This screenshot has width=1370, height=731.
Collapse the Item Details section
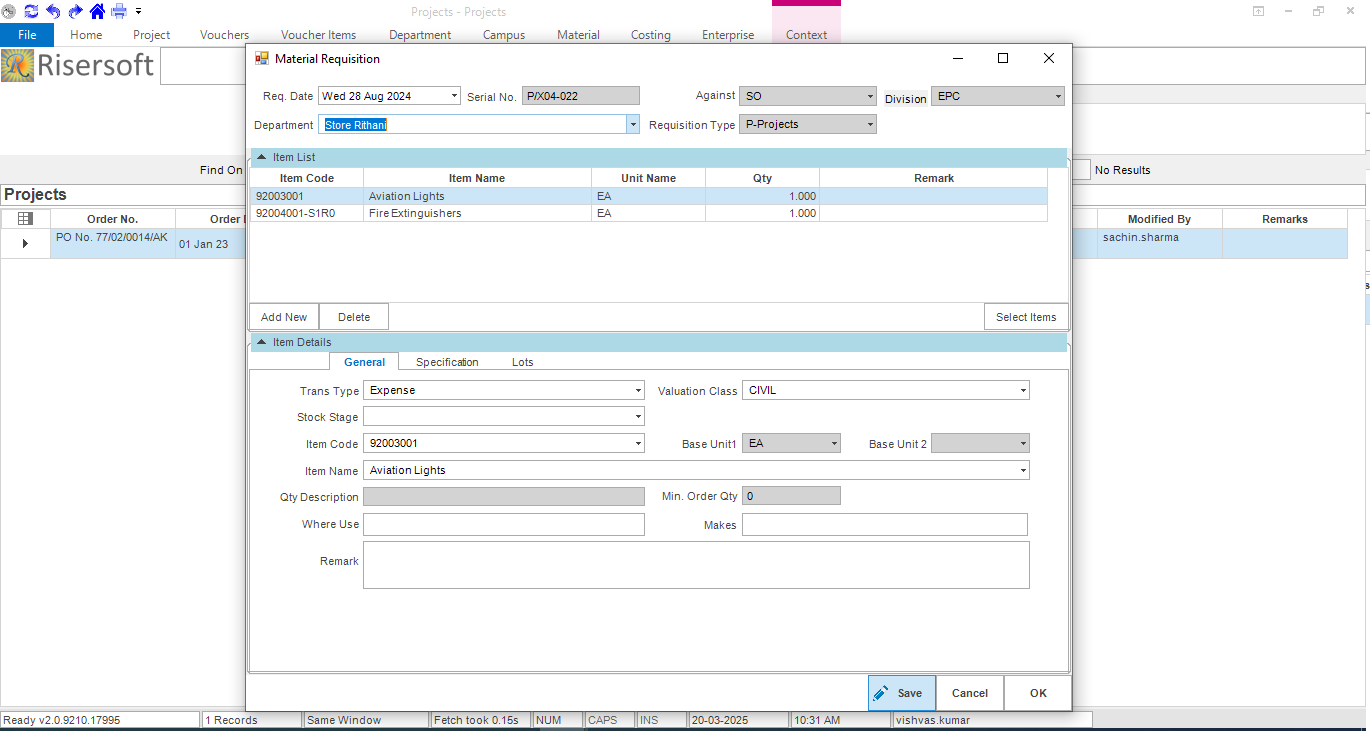click(262, 342)
